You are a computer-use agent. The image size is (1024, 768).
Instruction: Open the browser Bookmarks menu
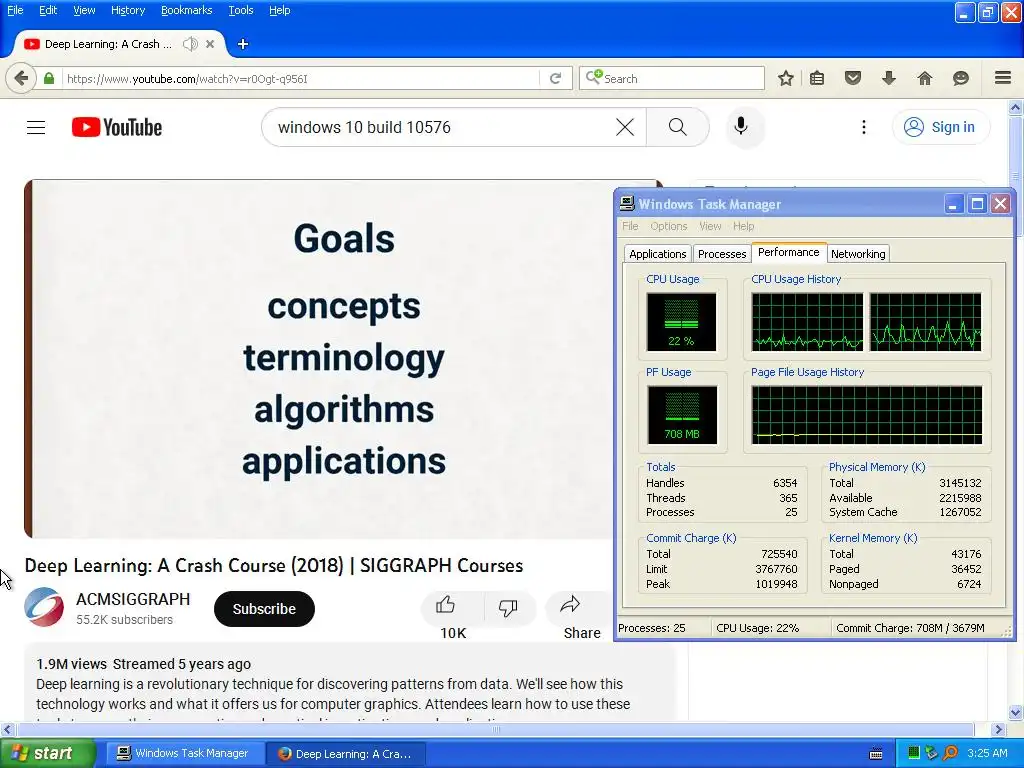pos(186,10)
